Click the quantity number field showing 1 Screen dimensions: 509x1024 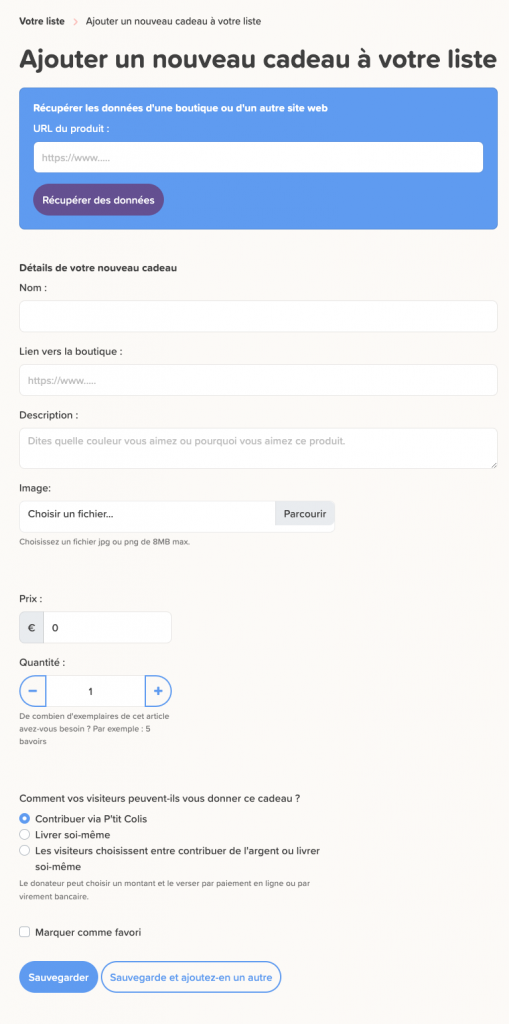[95, 691]
